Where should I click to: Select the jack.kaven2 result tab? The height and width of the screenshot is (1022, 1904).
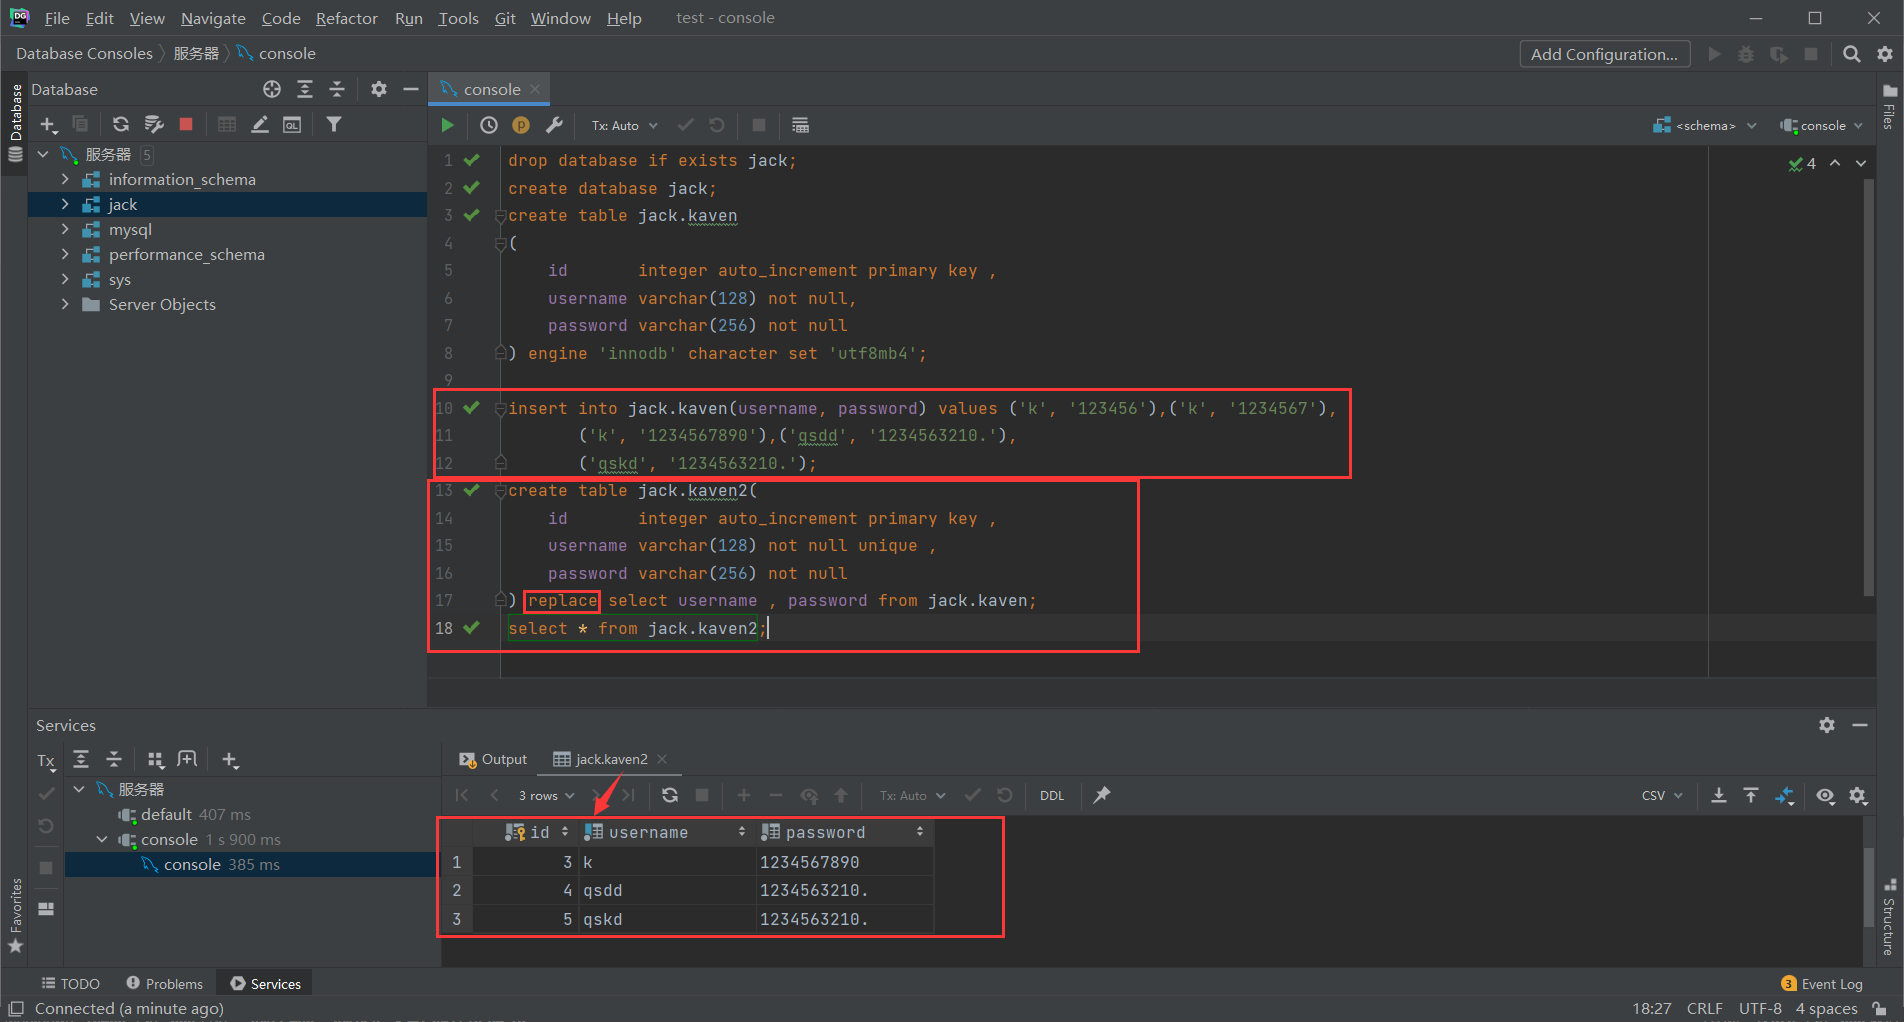point(611,759)
